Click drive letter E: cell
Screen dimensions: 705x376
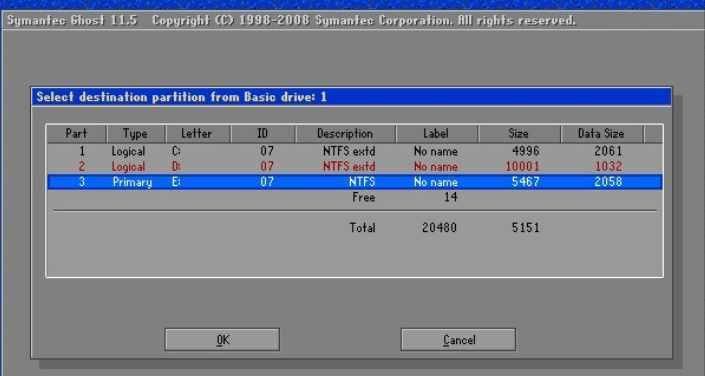176,182
